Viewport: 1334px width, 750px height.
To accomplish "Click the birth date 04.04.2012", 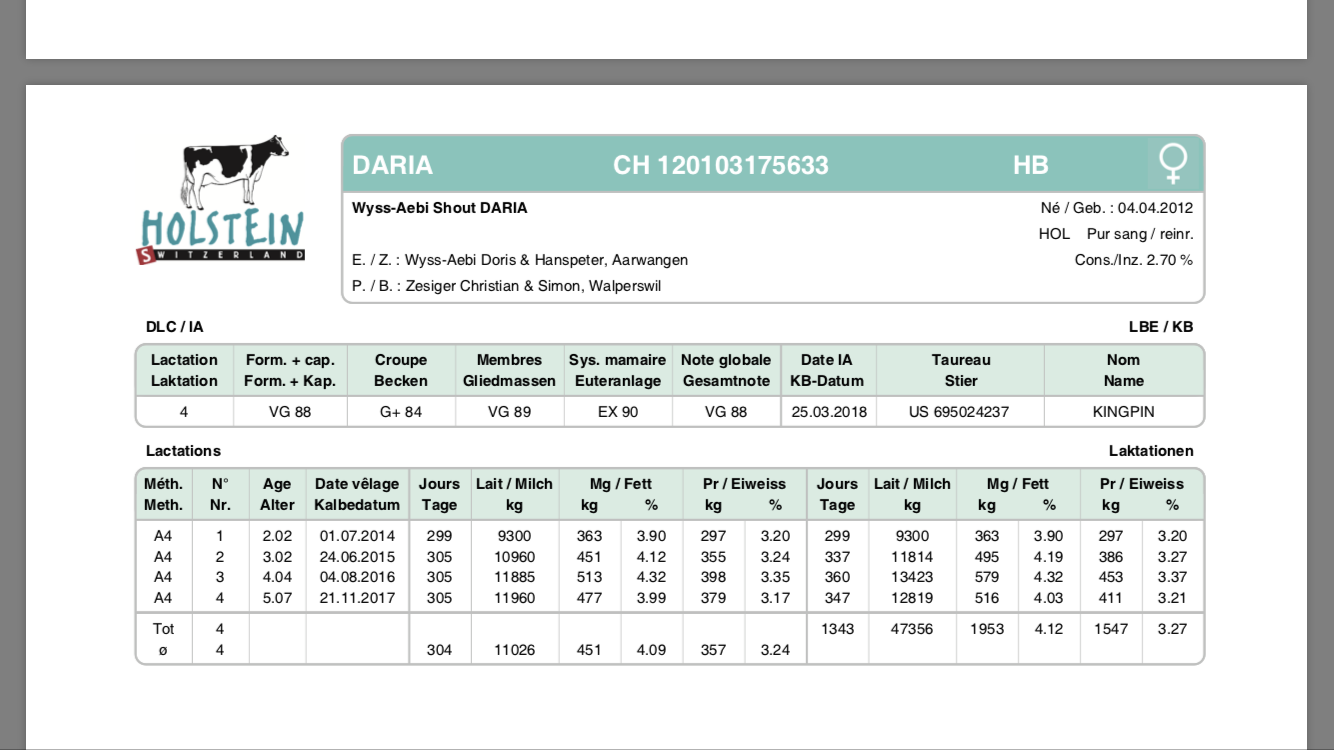I will [1155, 208].
